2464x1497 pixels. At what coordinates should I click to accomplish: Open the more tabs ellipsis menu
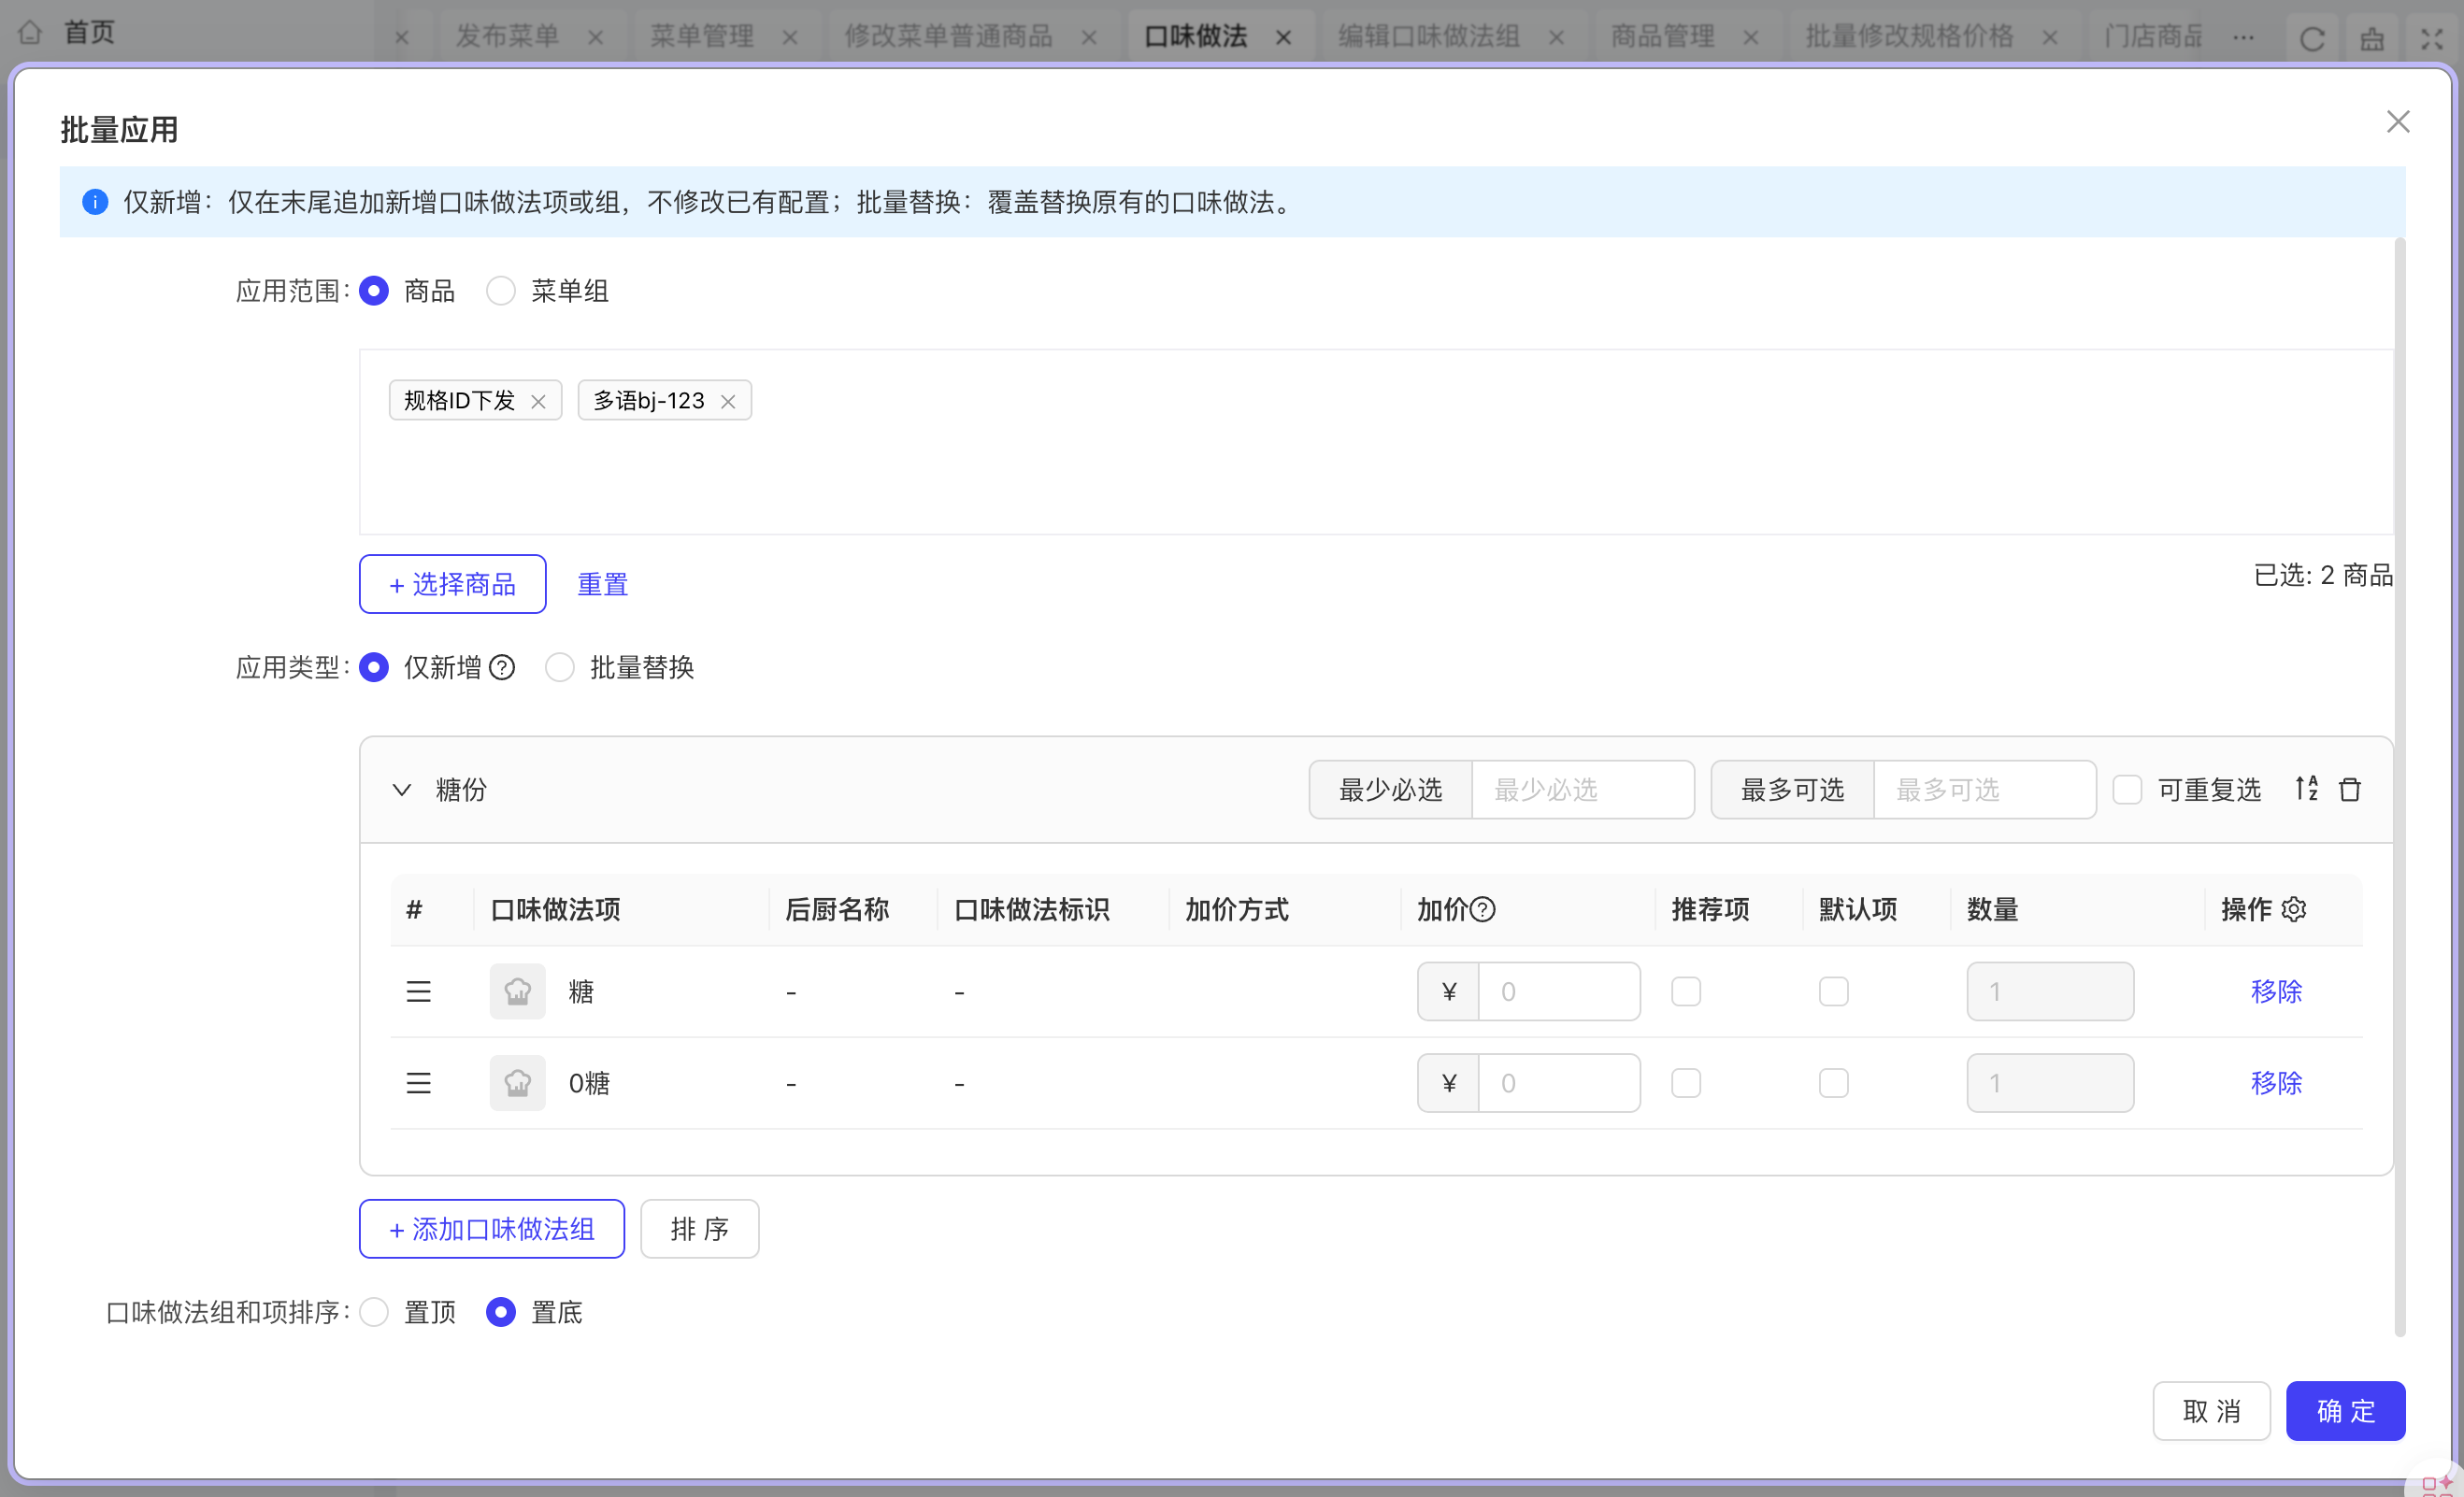[x=2244, y=37]
